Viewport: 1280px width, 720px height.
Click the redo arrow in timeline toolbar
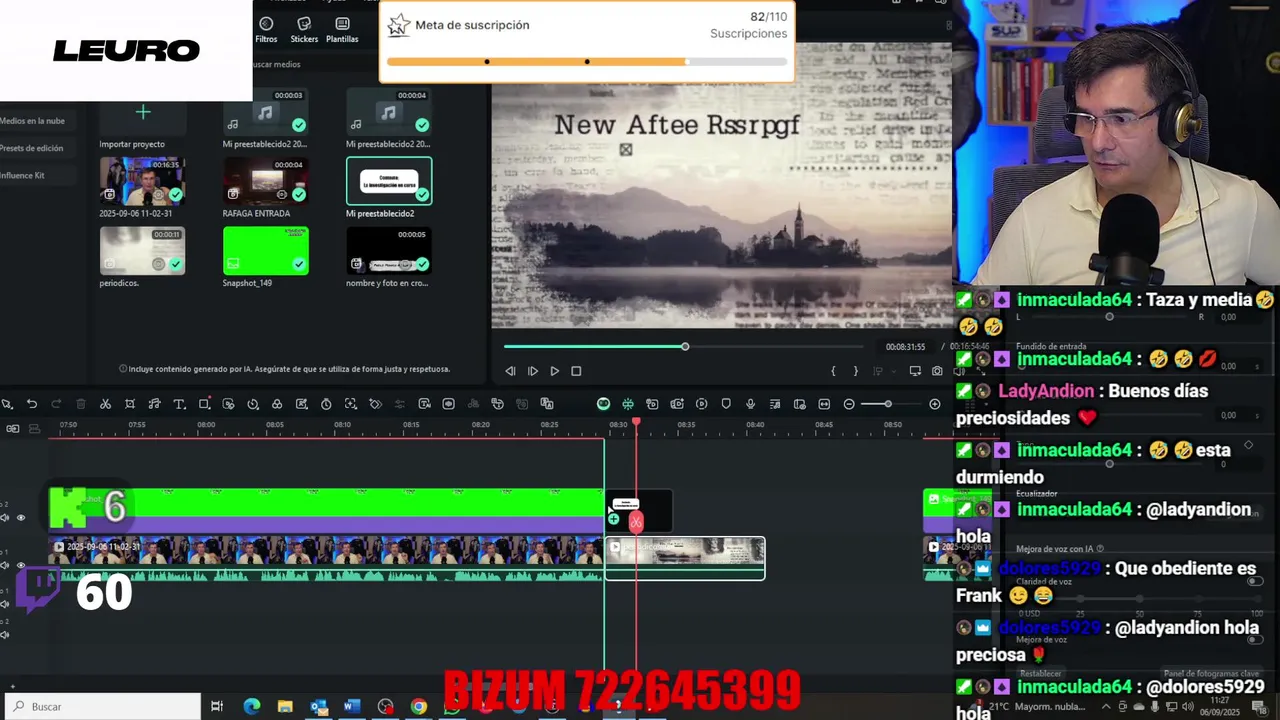point(56,404)
